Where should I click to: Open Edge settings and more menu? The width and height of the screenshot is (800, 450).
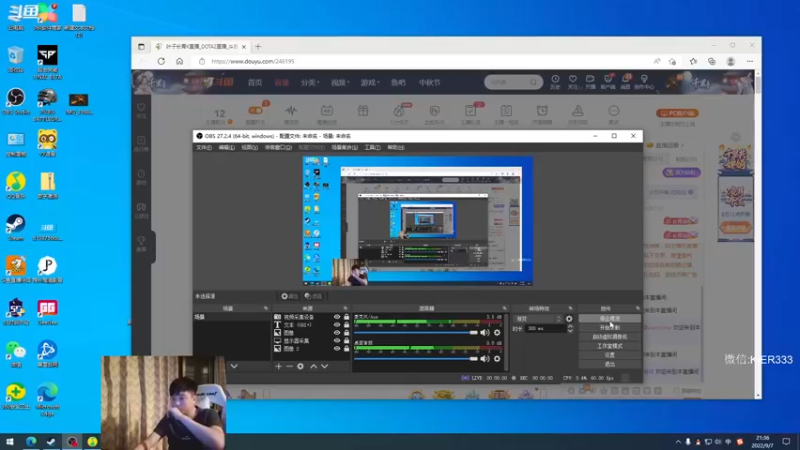click(749, 61)
